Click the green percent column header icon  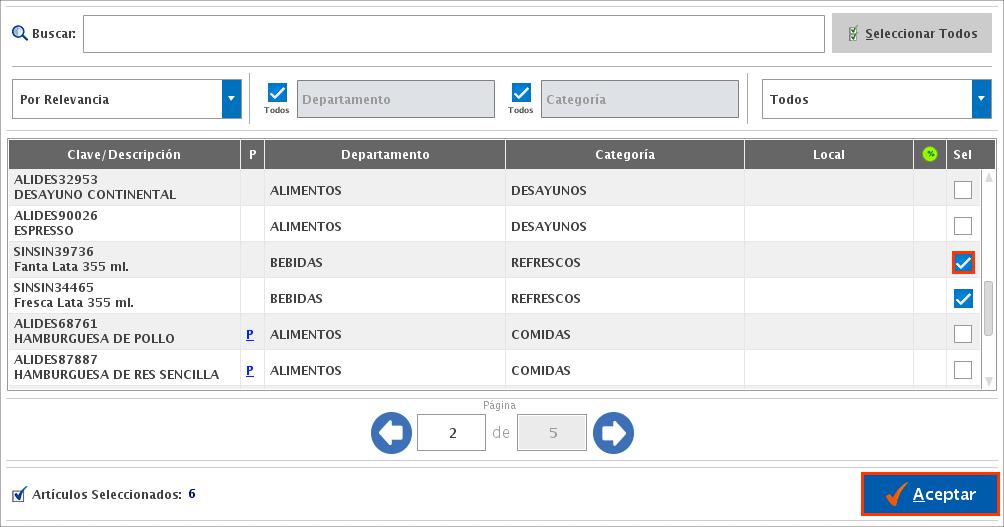click(930, 154)
